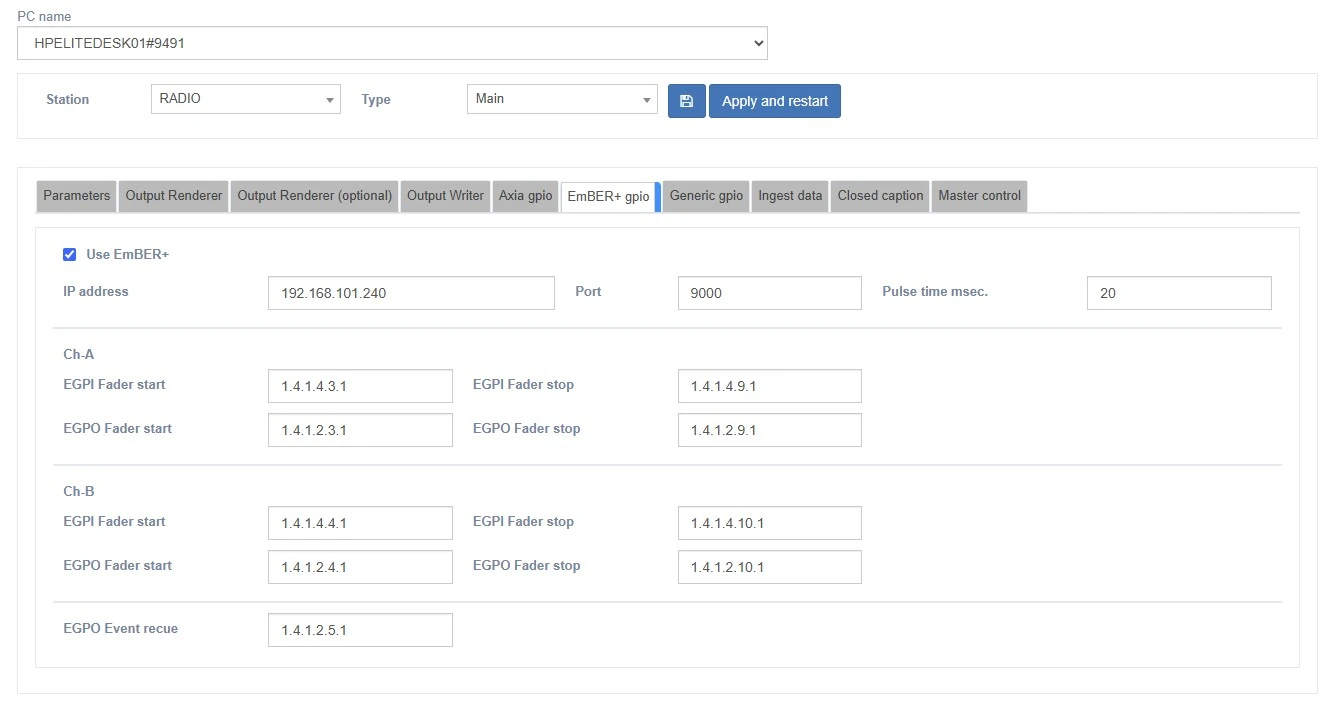The width and height of the screenshot is (1334, 711).
Task: Click the Pulse time msec. field
Action: [1178, 293]
